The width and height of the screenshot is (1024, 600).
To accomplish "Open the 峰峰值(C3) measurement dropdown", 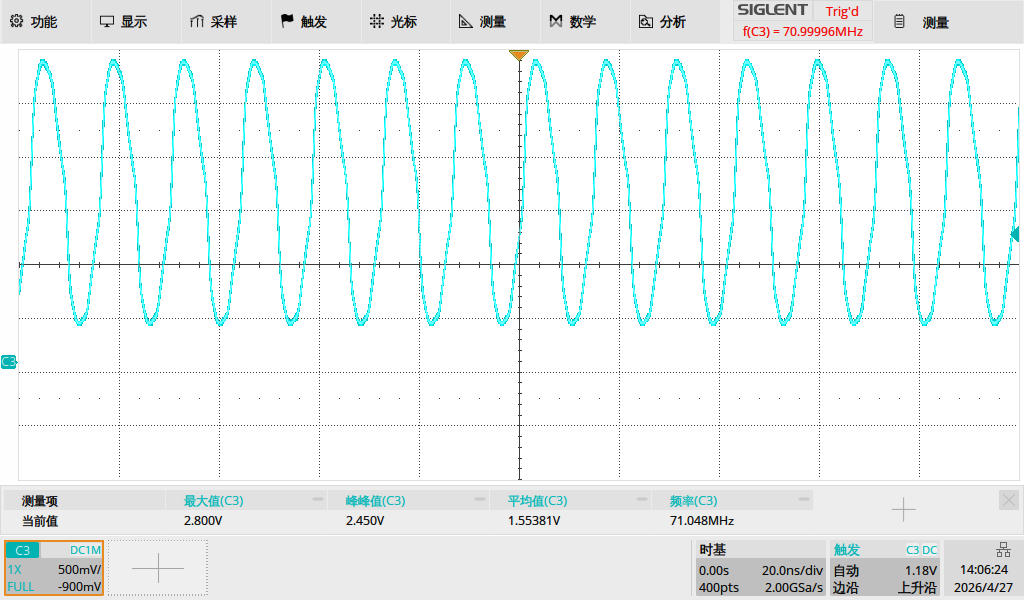I will (x=407, y=501).
